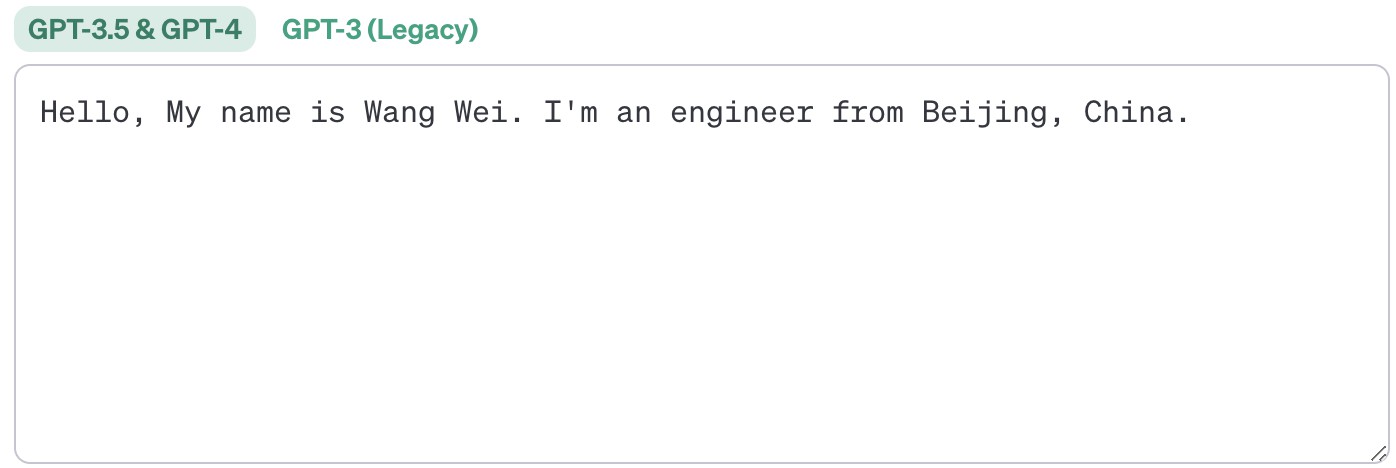Click the textarea resize handle icon
1396x468 pixels.
1377,453
